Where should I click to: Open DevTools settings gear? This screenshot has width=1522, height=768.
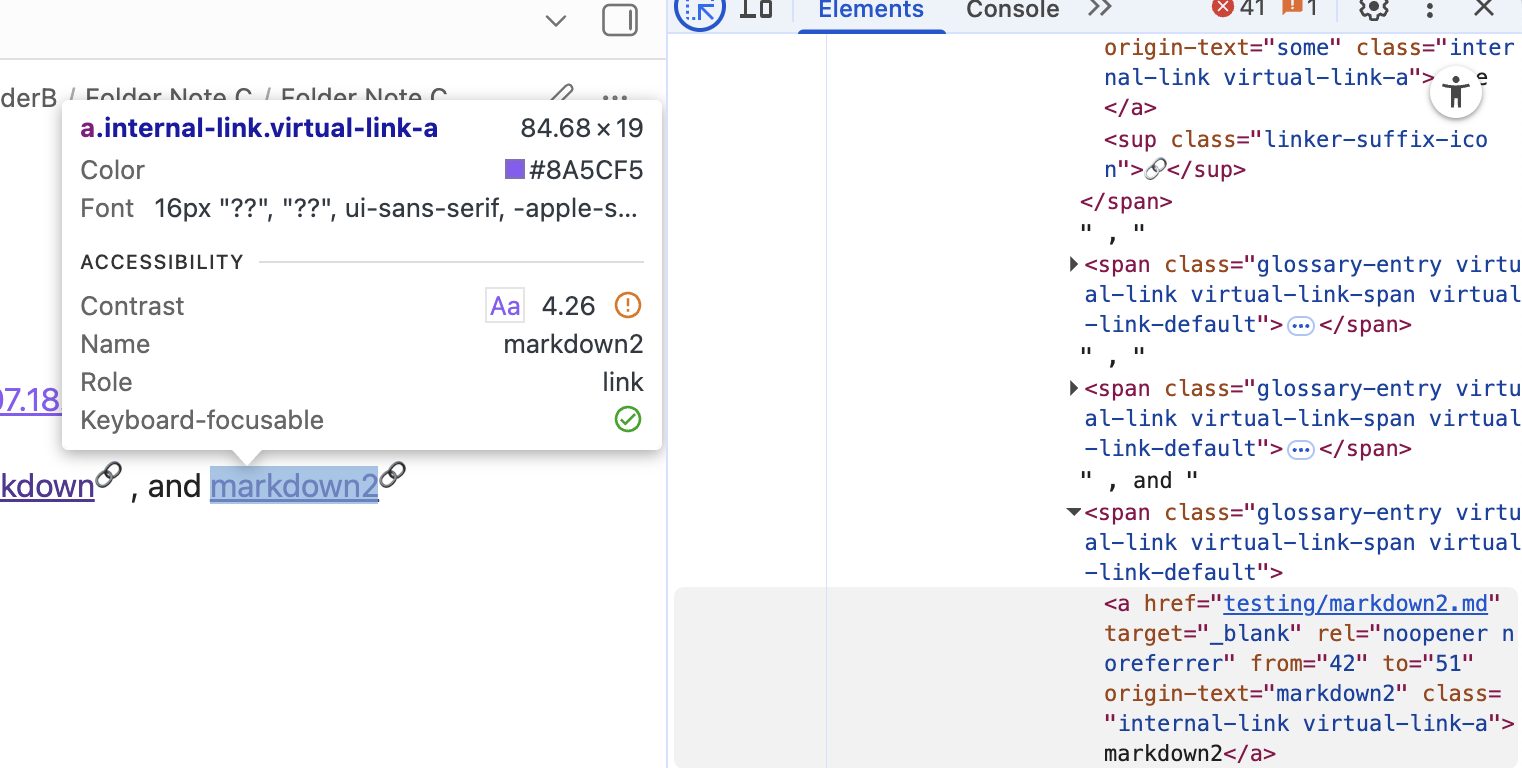click(1374, 10)
